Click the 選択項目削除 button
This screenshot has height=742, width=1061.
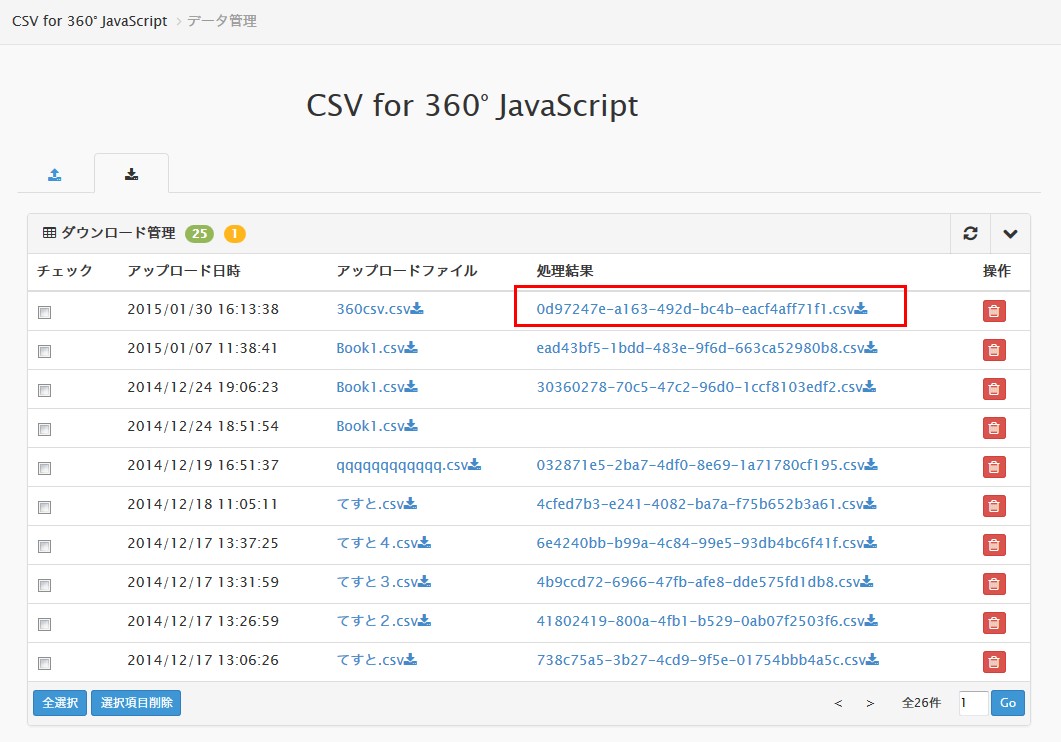pos(136,703)
